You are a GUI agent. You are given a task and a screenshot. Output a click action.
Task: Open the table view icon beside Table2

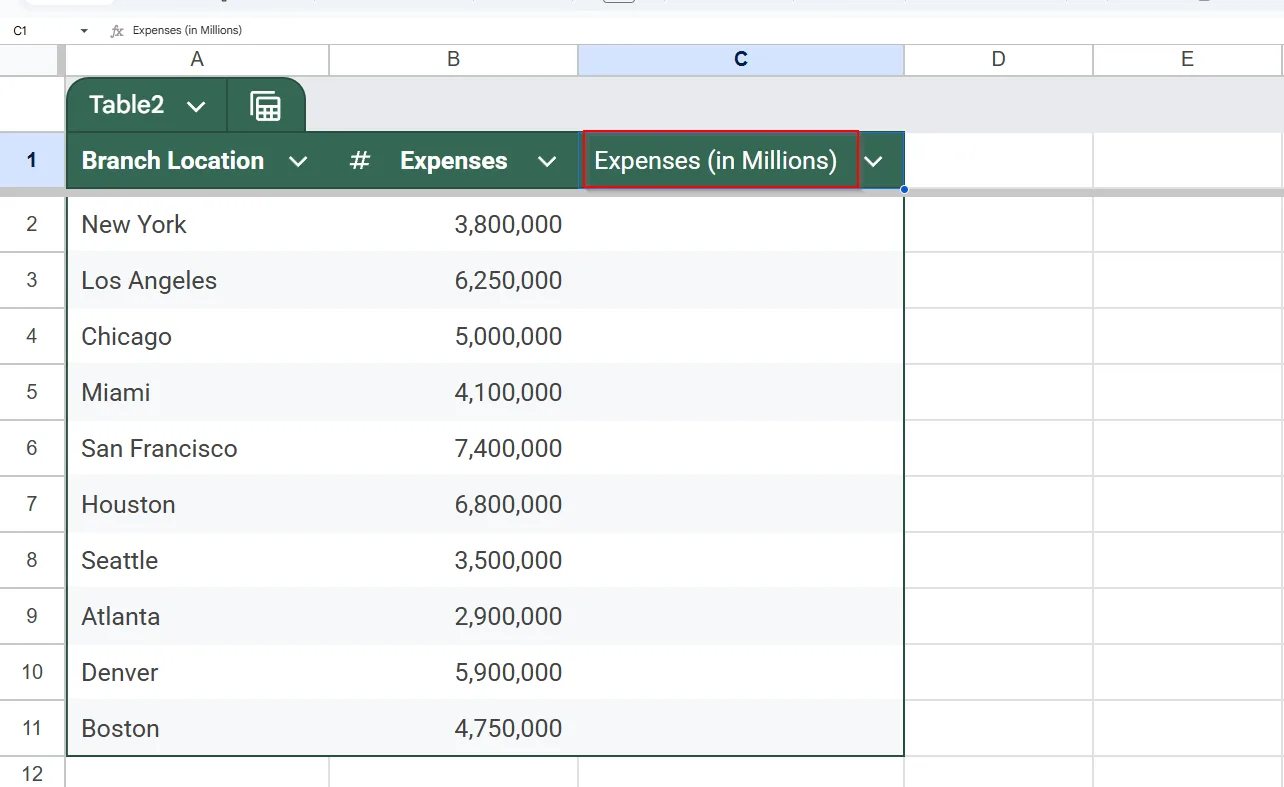click(265, 105)
